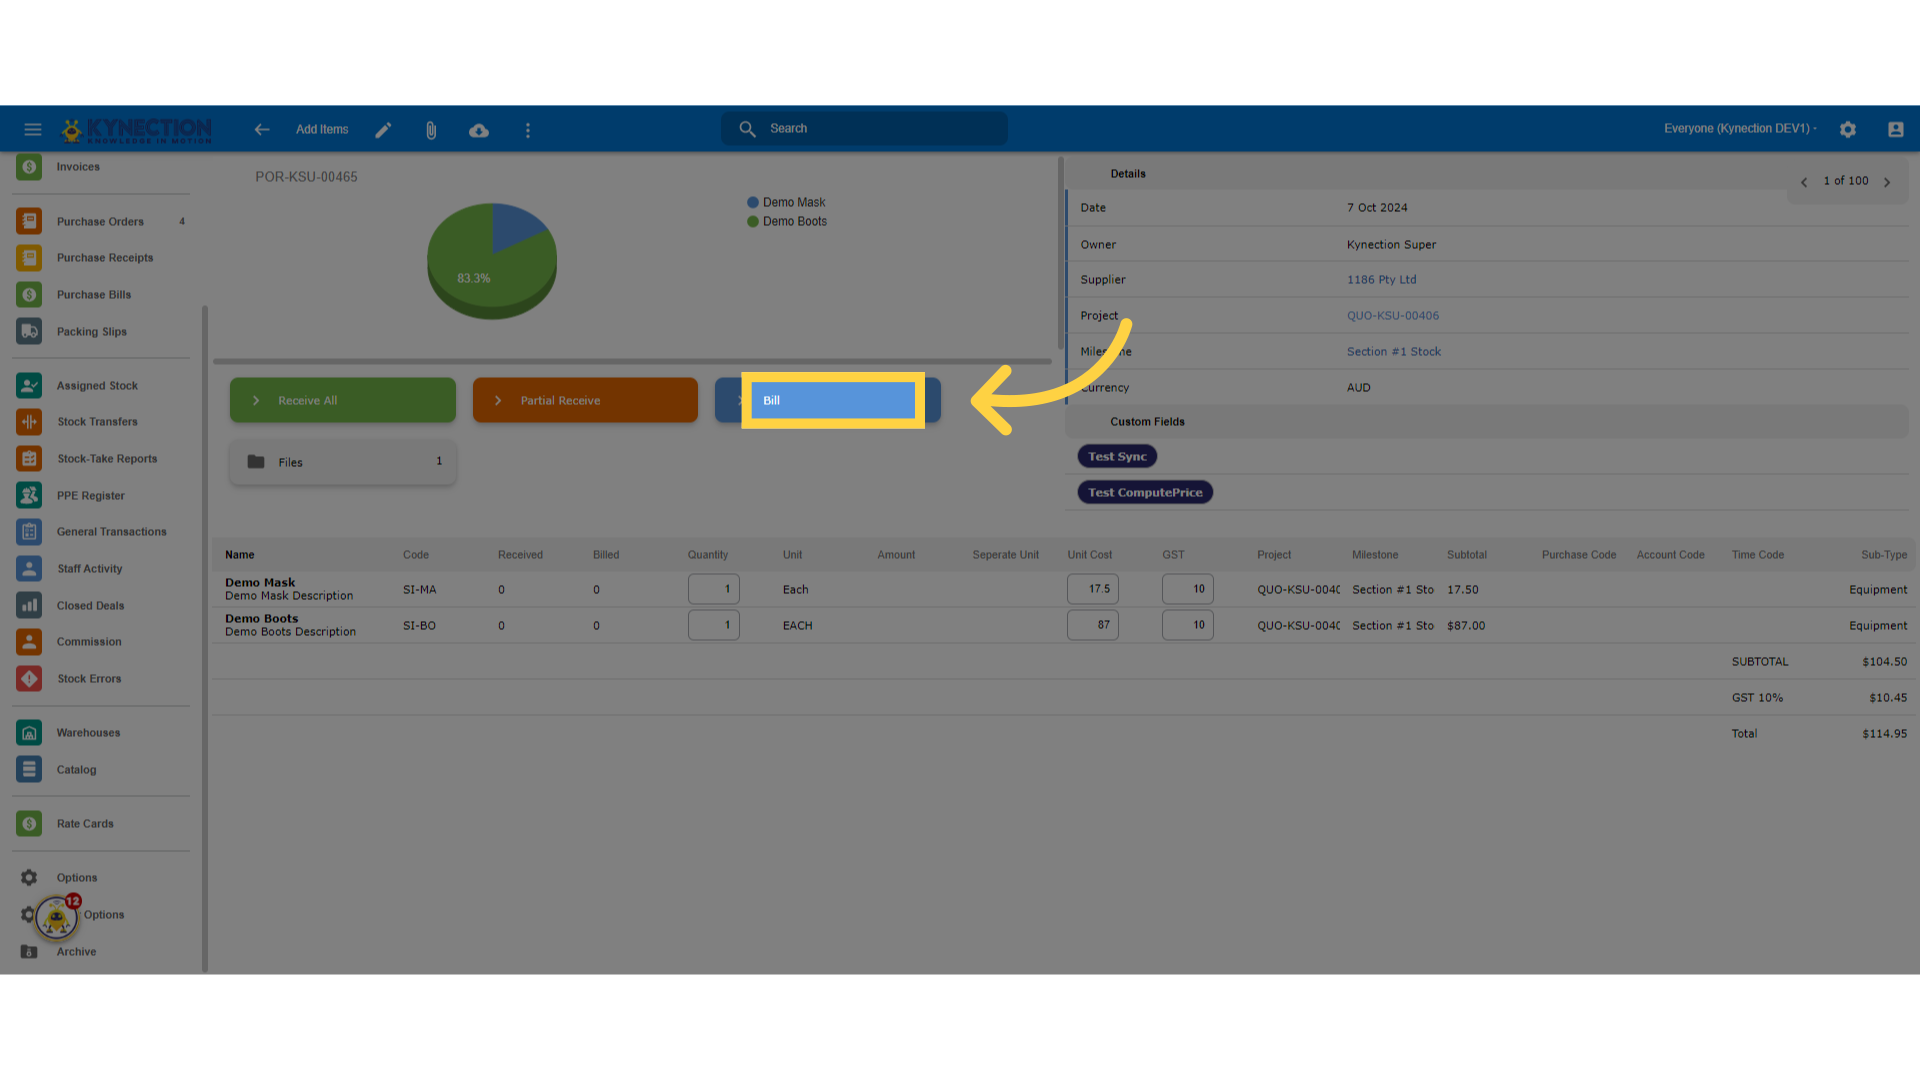The width and height of the screenshot is (1920, 1080).
Task: Click the edit pencil icon in toolbar
Action: click(383, 129)
